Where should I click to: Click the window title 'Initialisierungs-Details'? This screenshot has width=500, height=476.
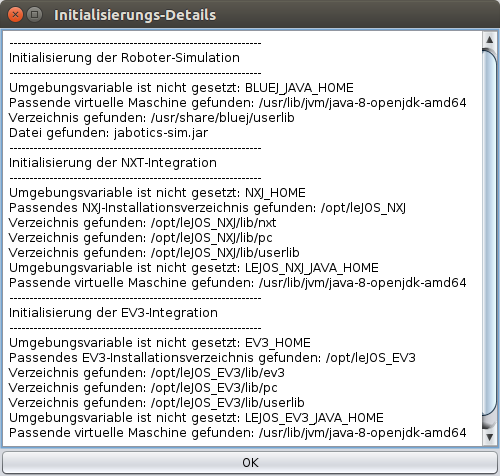pos(135,15)
